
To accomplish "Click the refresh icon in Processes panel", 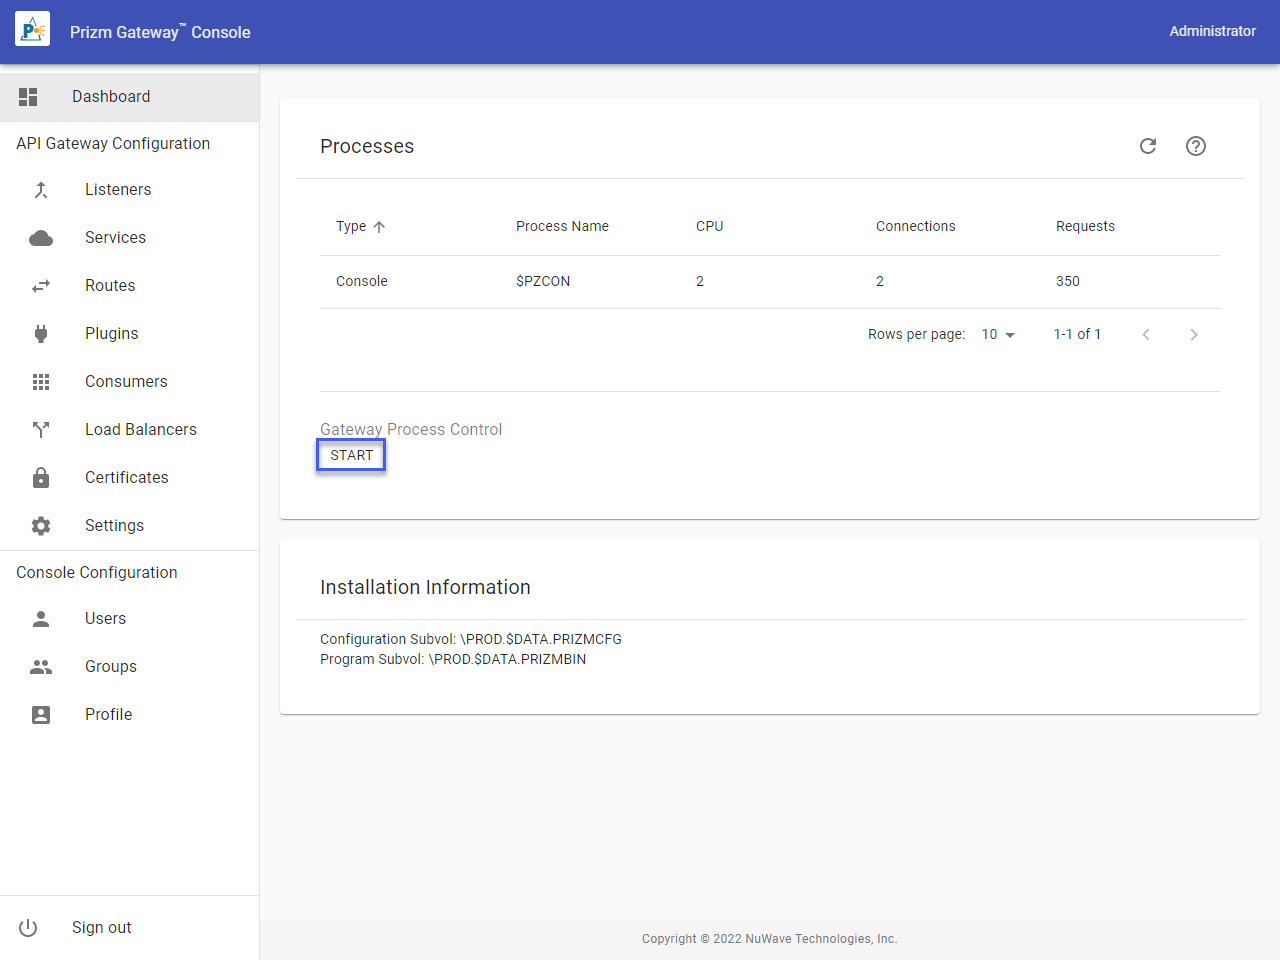I will [x=1148, y=146].
